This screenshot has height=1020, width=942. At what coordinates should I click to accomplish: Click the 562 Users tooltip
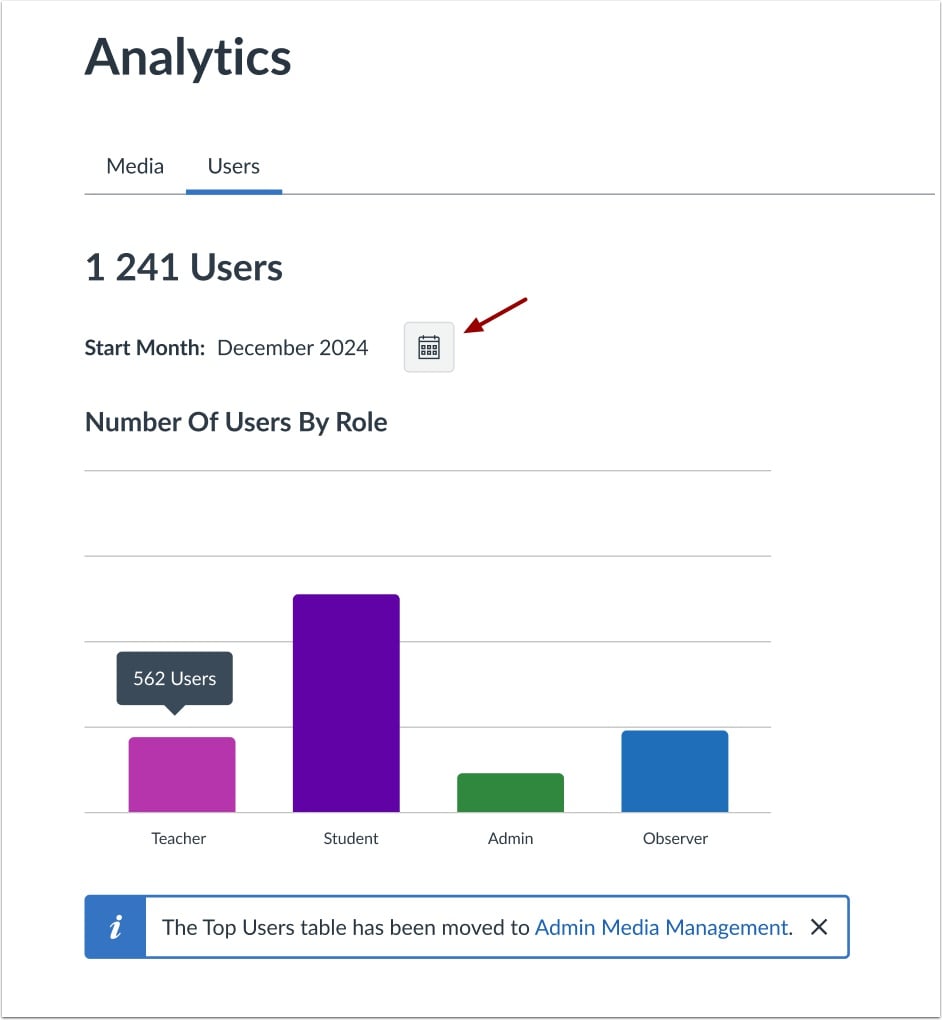point(174,679)
